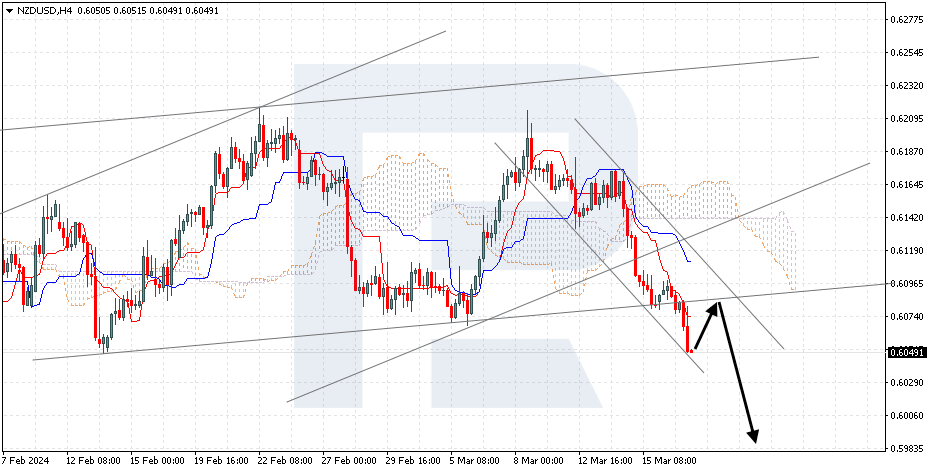Click the 0.59835 price axis label
Viewport: 931px width, 472px height.
907,448
